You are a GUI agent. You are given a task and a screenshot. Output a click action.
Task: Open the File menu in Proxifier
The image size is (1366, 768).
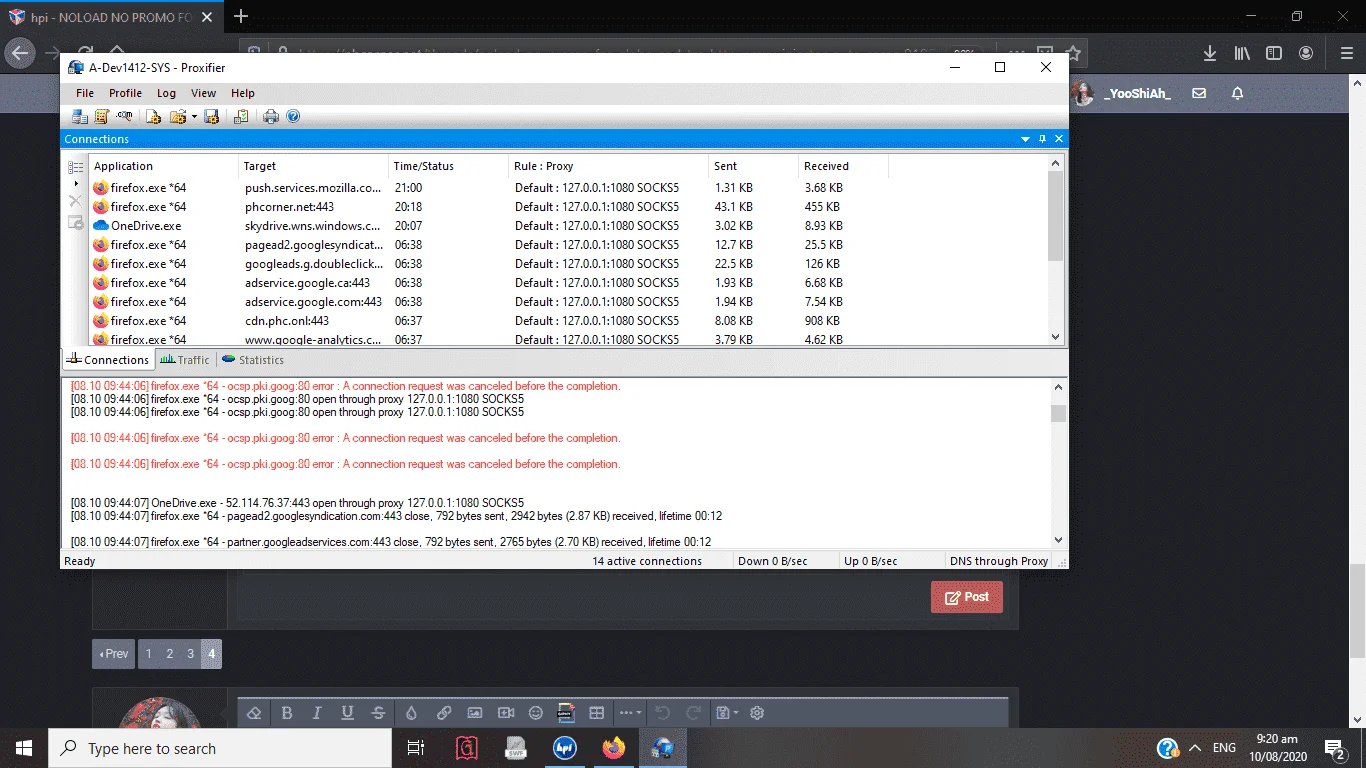(x=85, y=93)
